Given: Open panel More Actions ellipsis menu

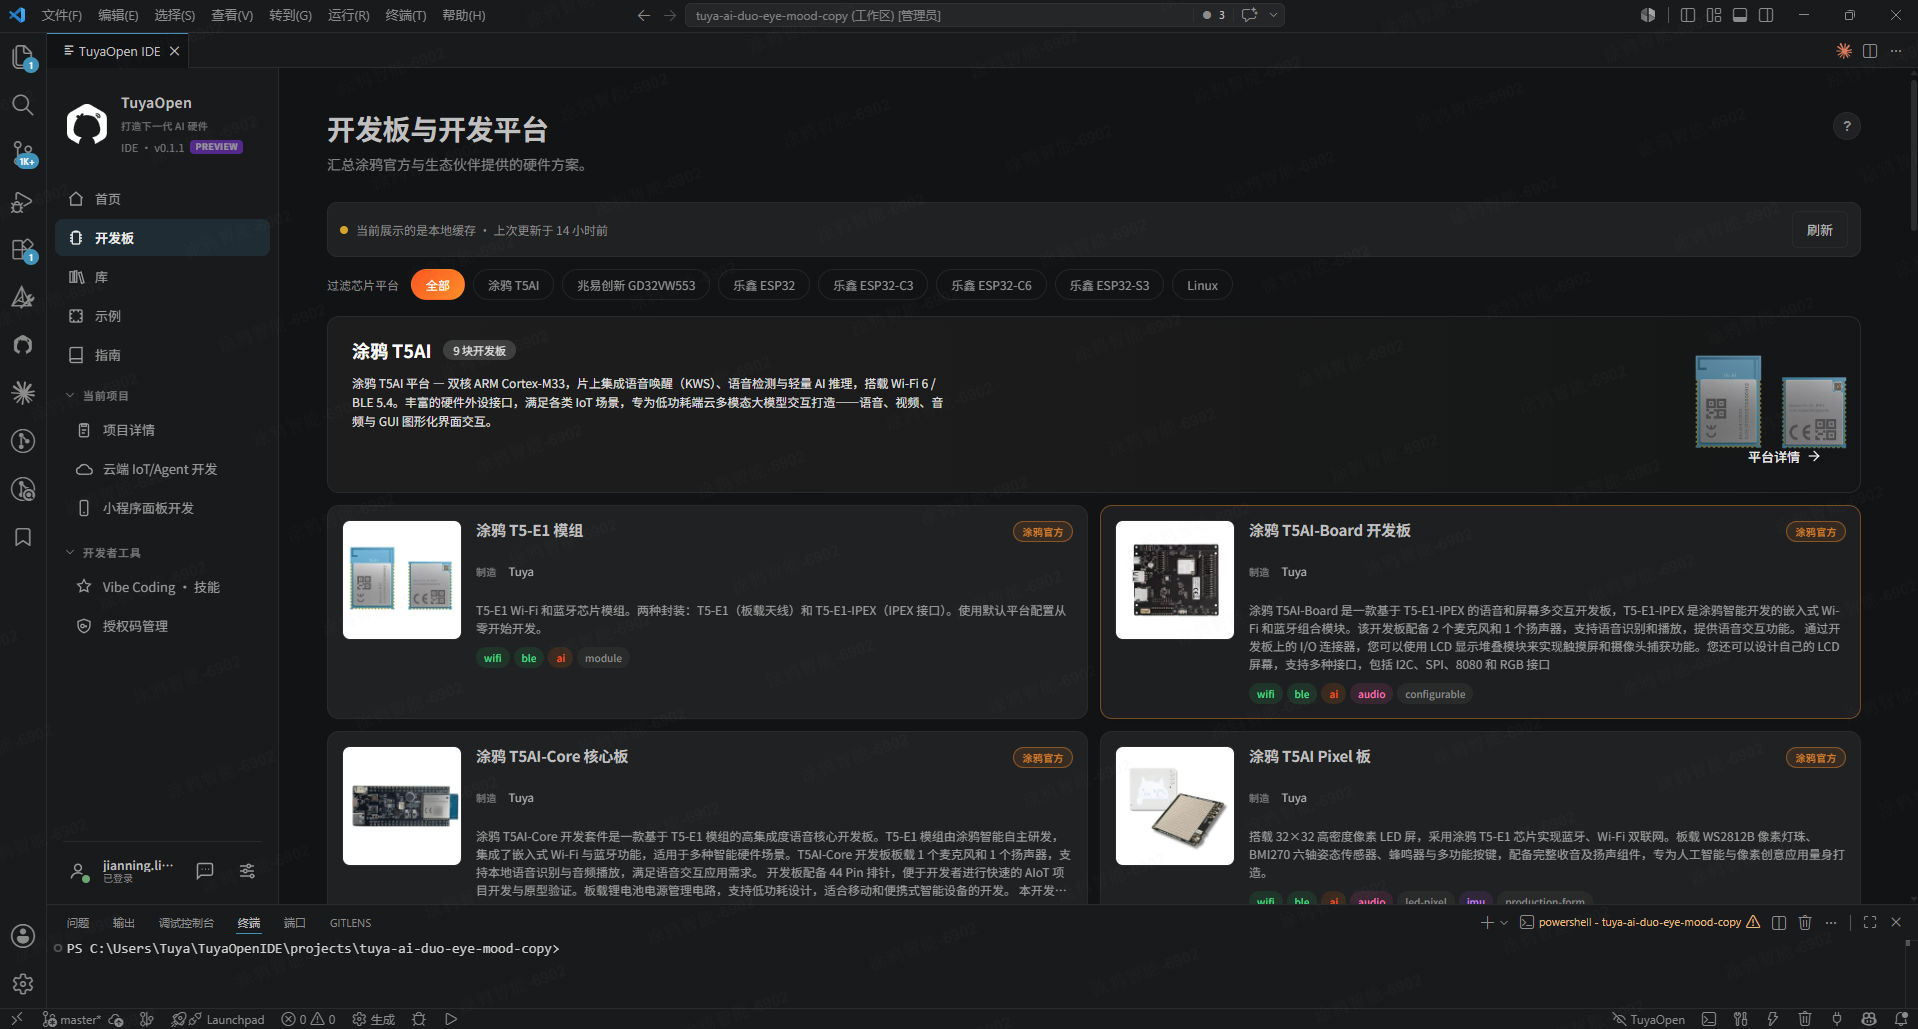Looking at the screenshot, I should click(x=1831, y=922).
